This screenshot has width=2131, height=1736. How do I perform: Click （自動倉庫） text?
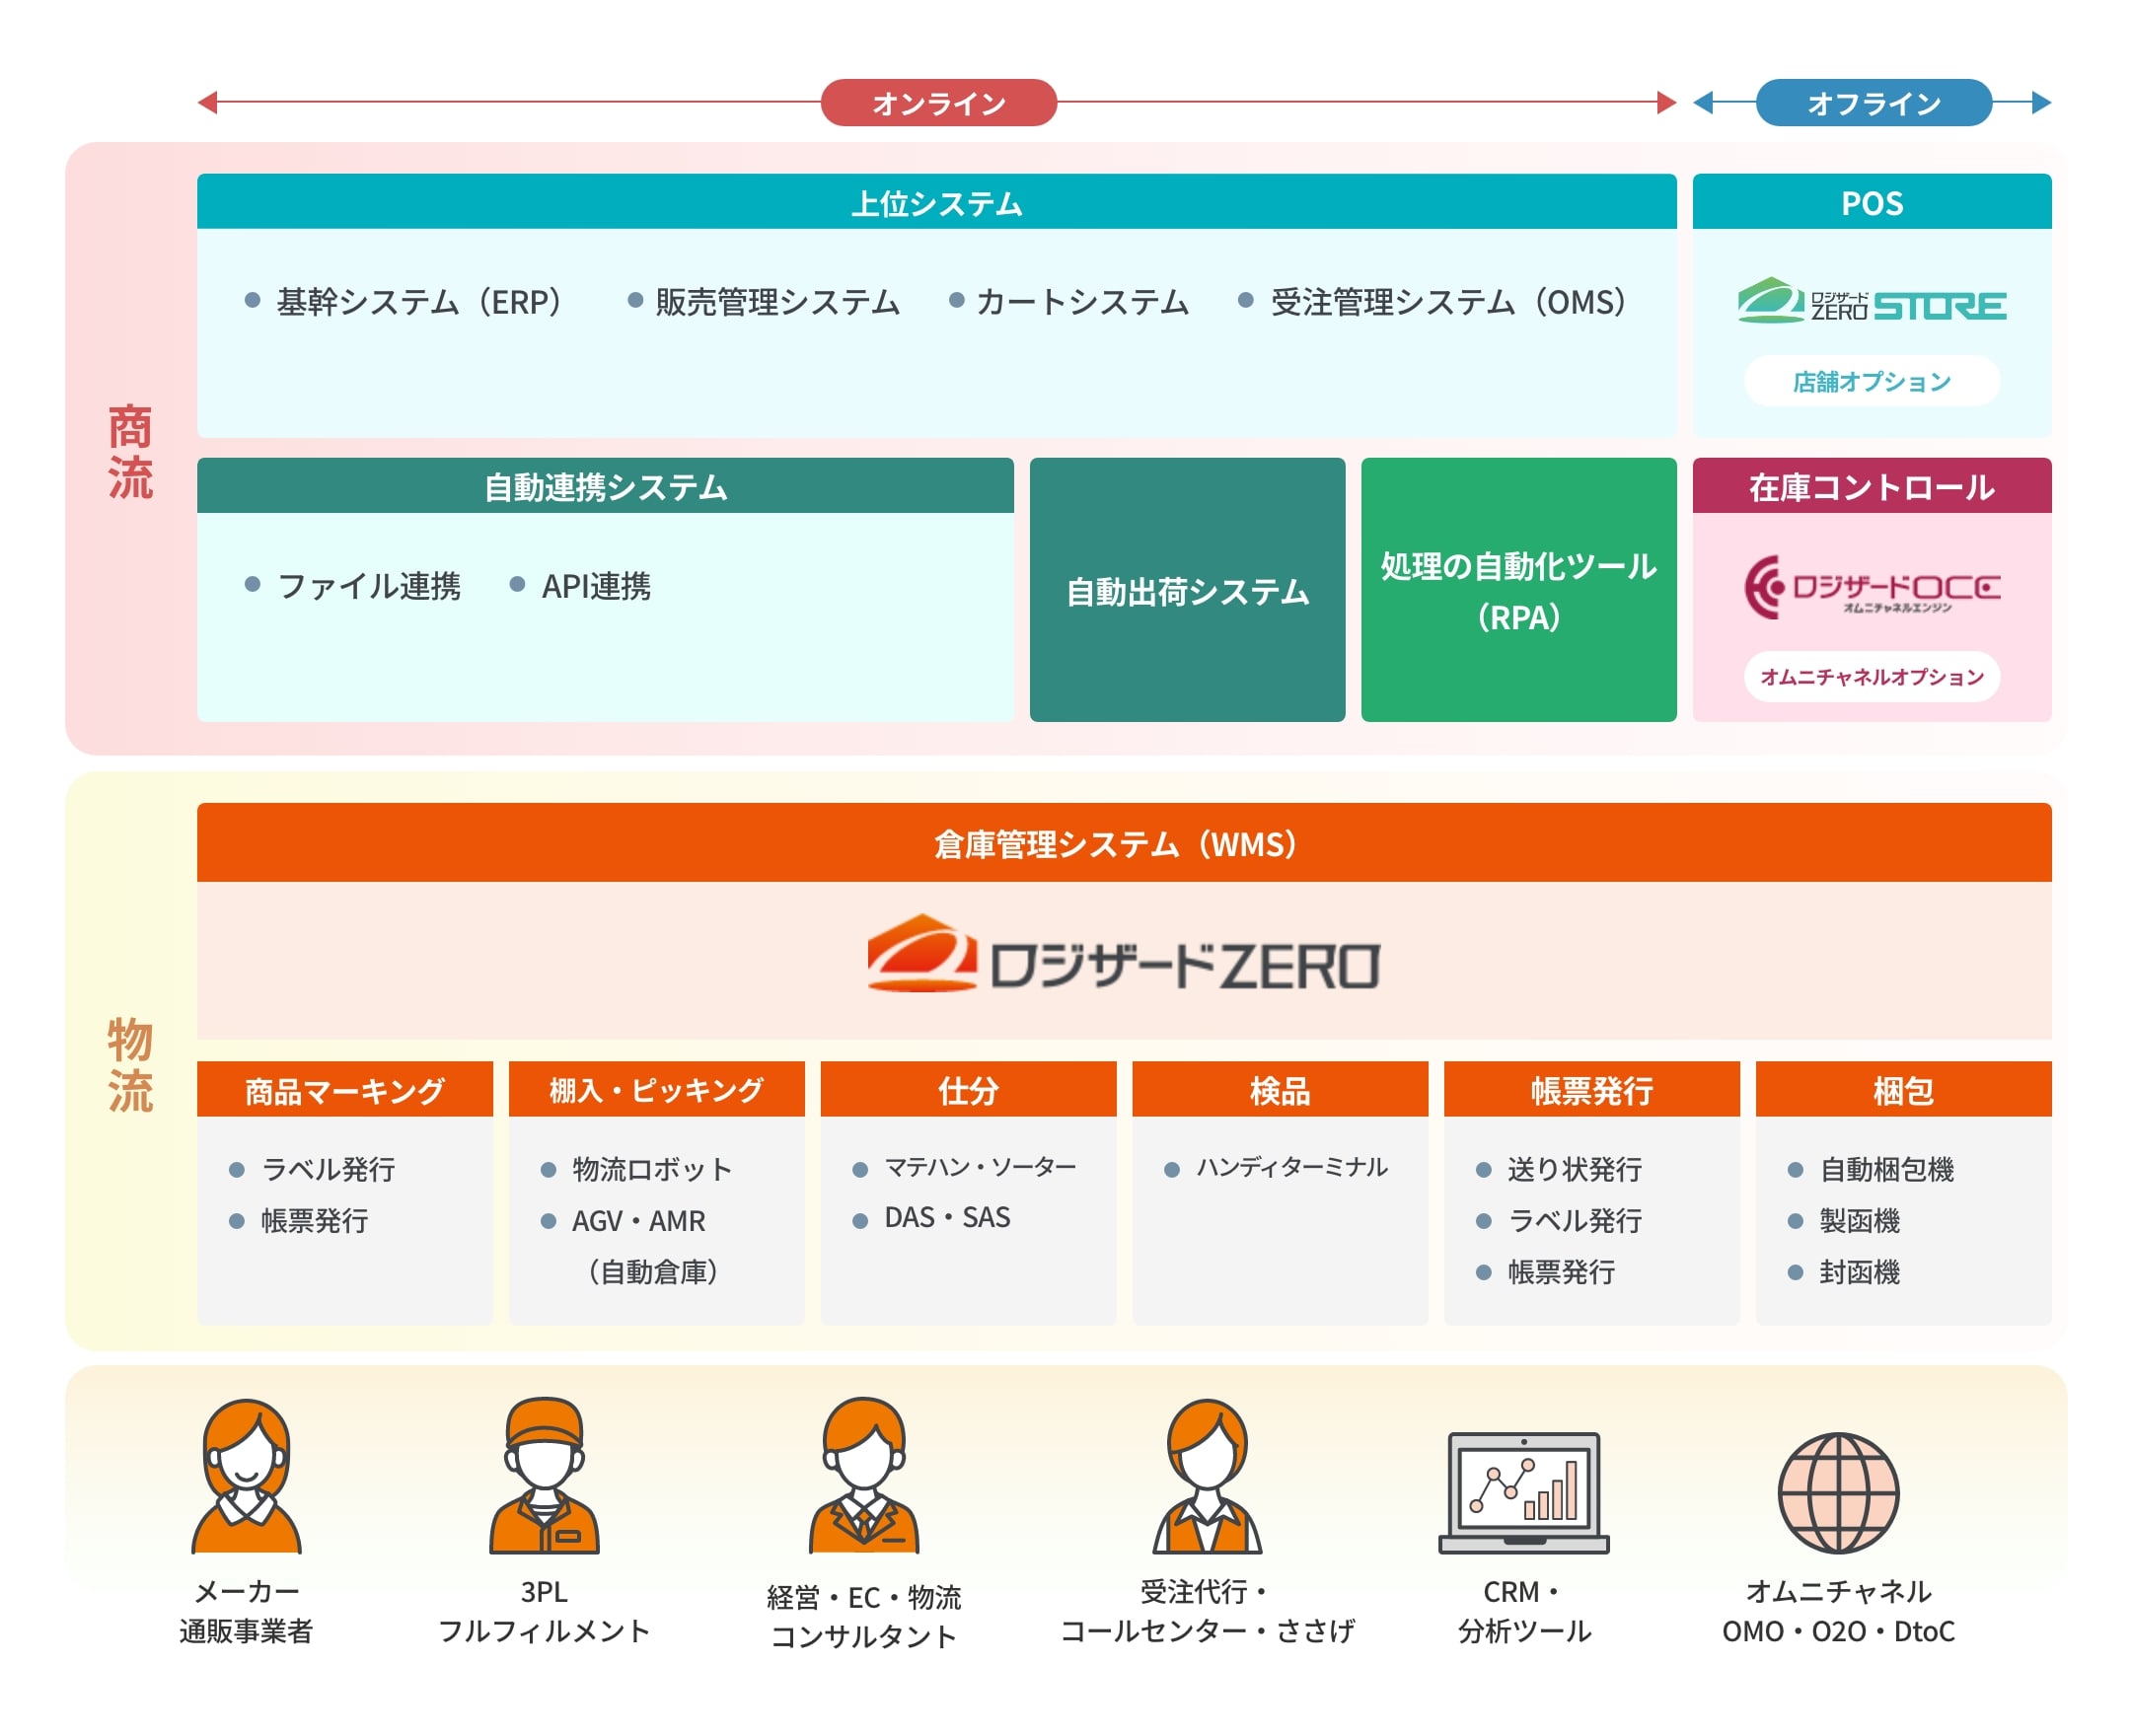pos(652,1271)
